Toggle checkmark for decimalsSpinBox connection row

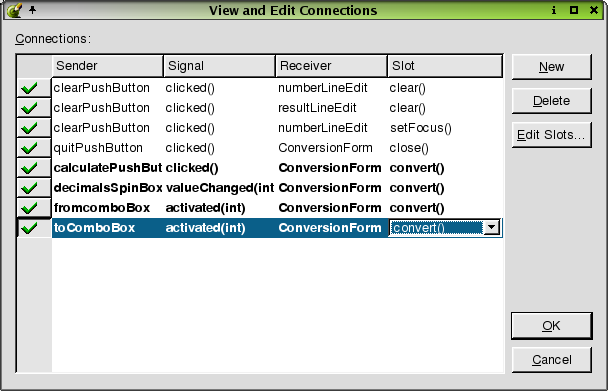(x=34, y=188)
